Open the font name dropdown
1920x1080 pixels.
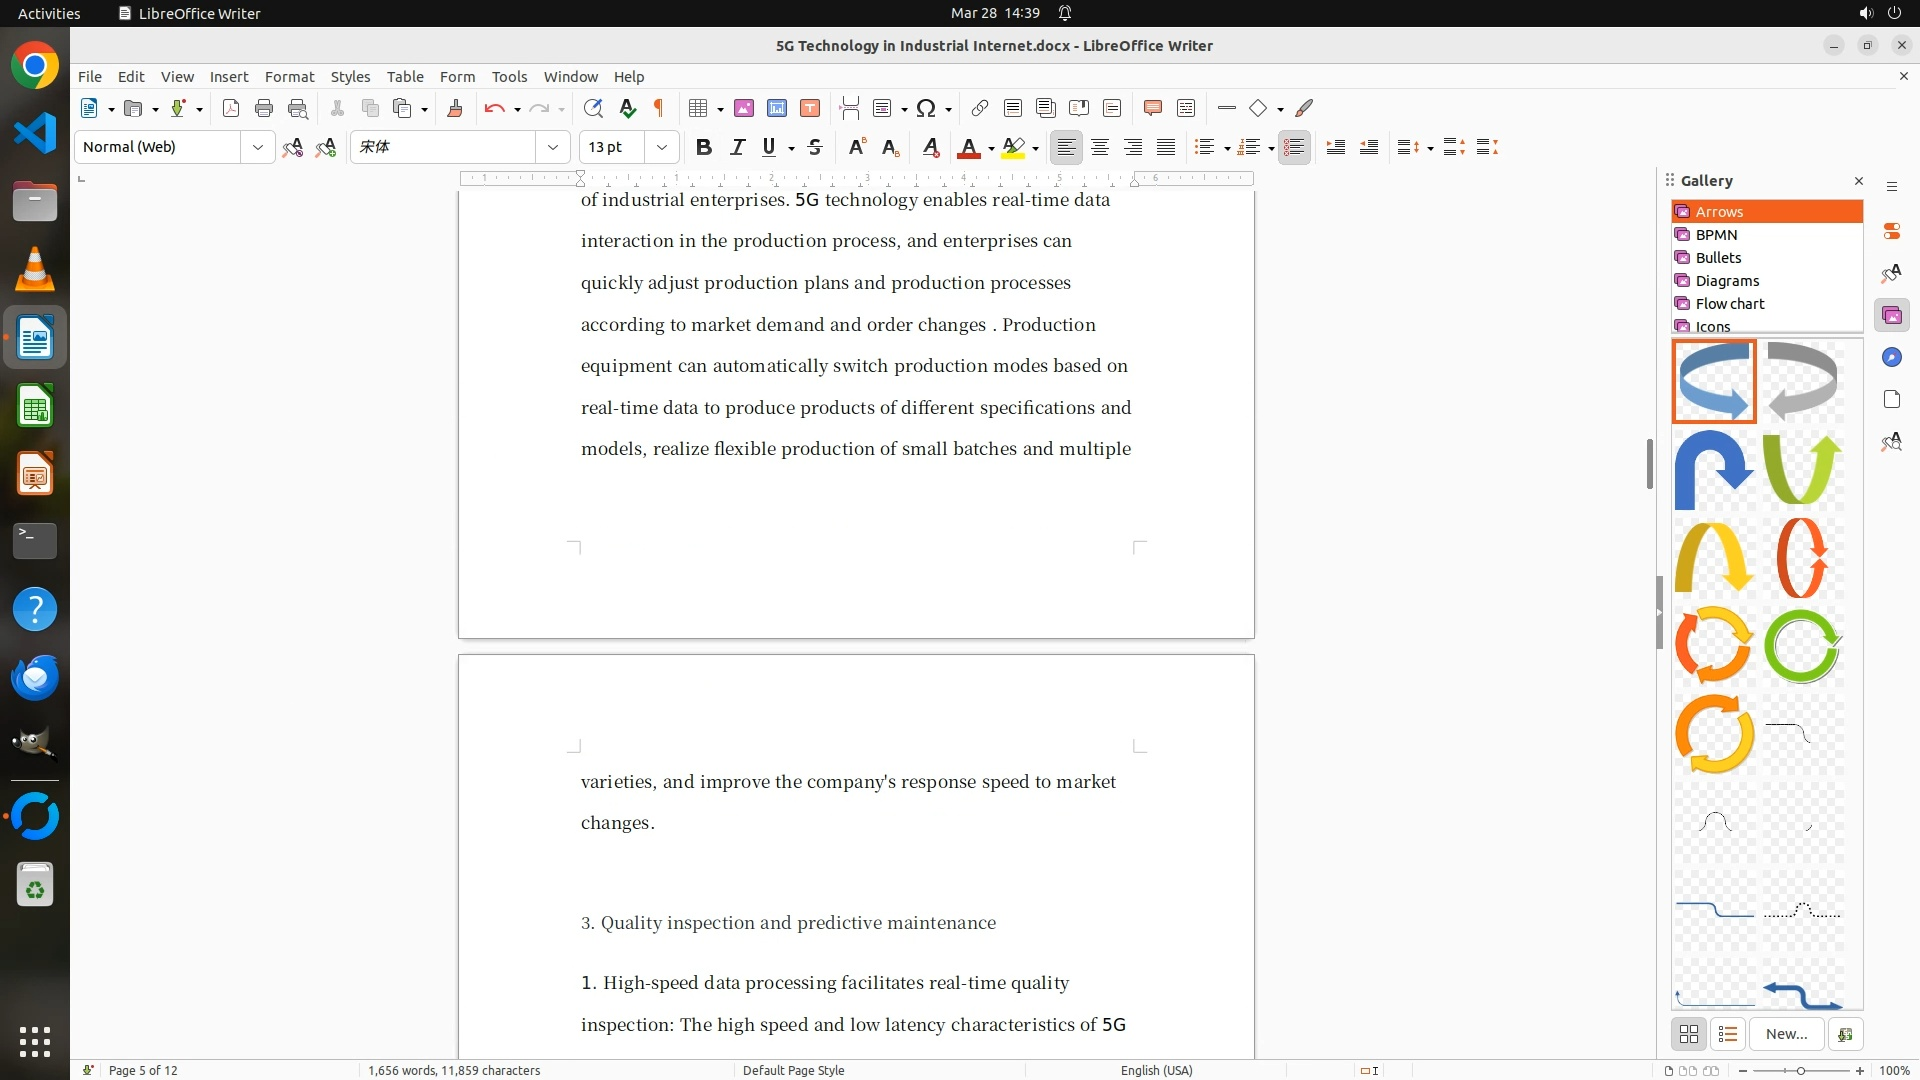coord(553,147)
